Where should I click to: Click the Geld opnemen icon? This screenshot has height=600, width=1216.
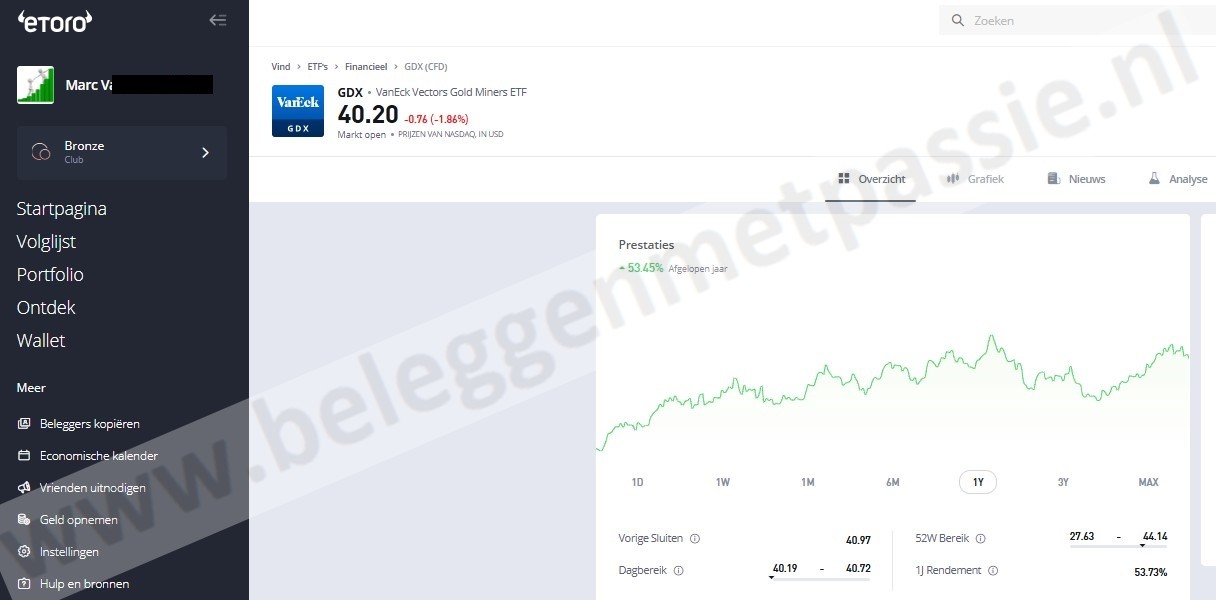[x=24, y=519]
